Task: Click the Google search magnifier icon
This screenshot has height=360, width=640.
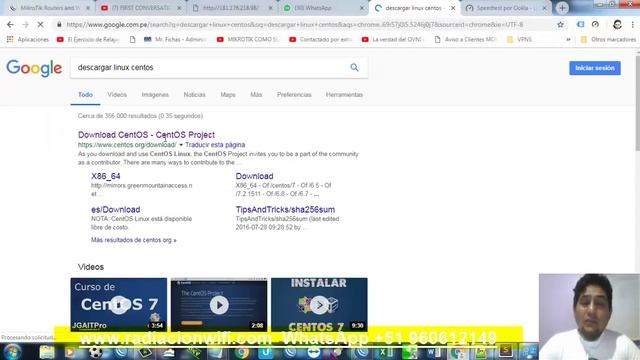Action: coord(354,67)
